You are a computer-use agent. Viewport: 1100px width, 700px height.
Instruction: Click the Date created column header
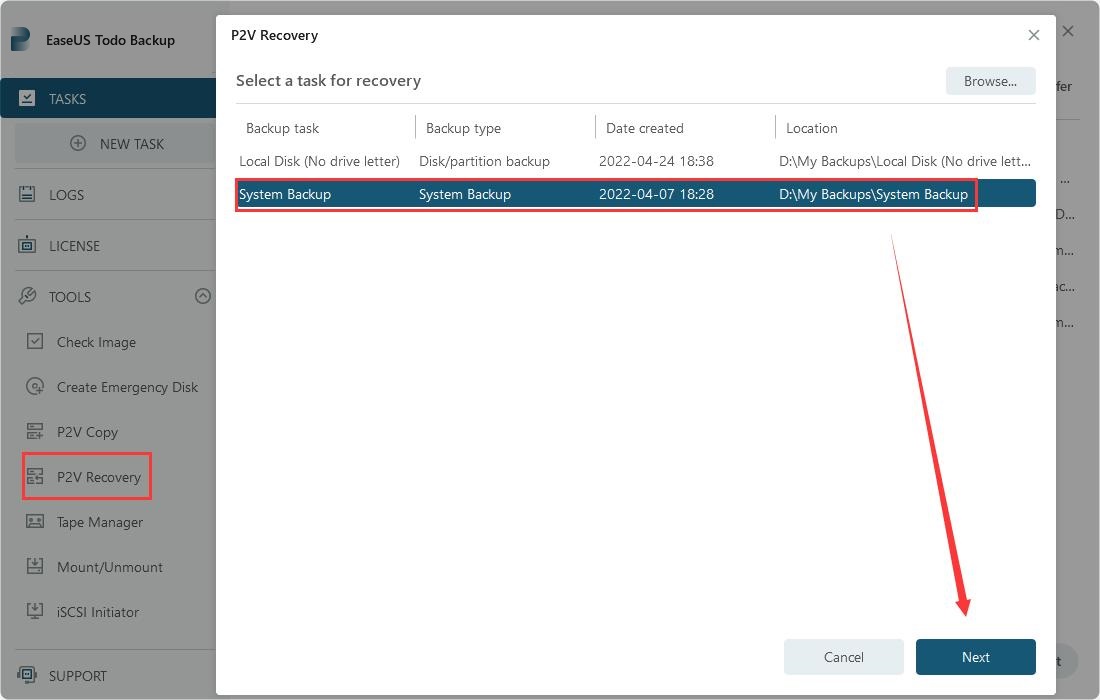coord(645,128)
